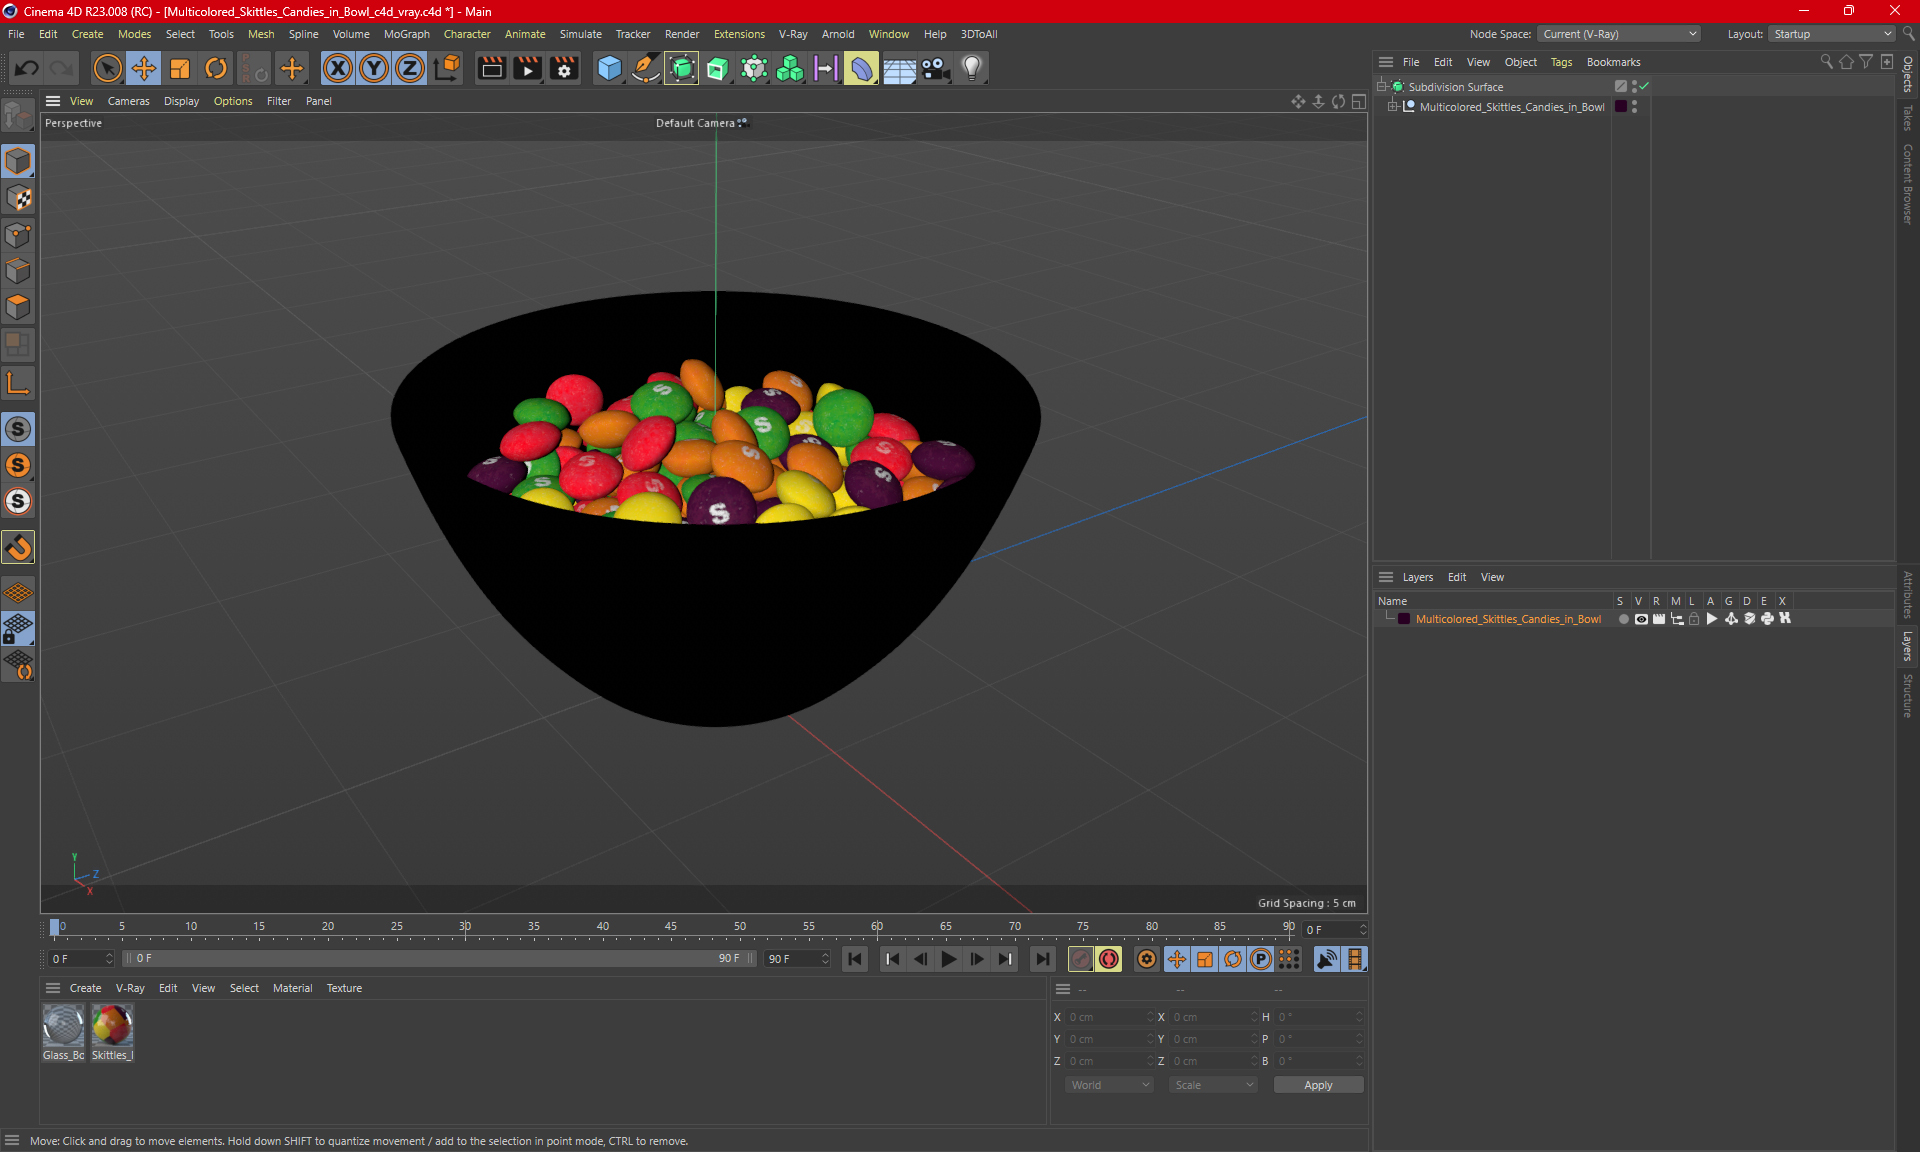This screenshot has height=1152, width=1920.
Task: Toggle layer Render clapper icon
Action: pos(1659,619)
